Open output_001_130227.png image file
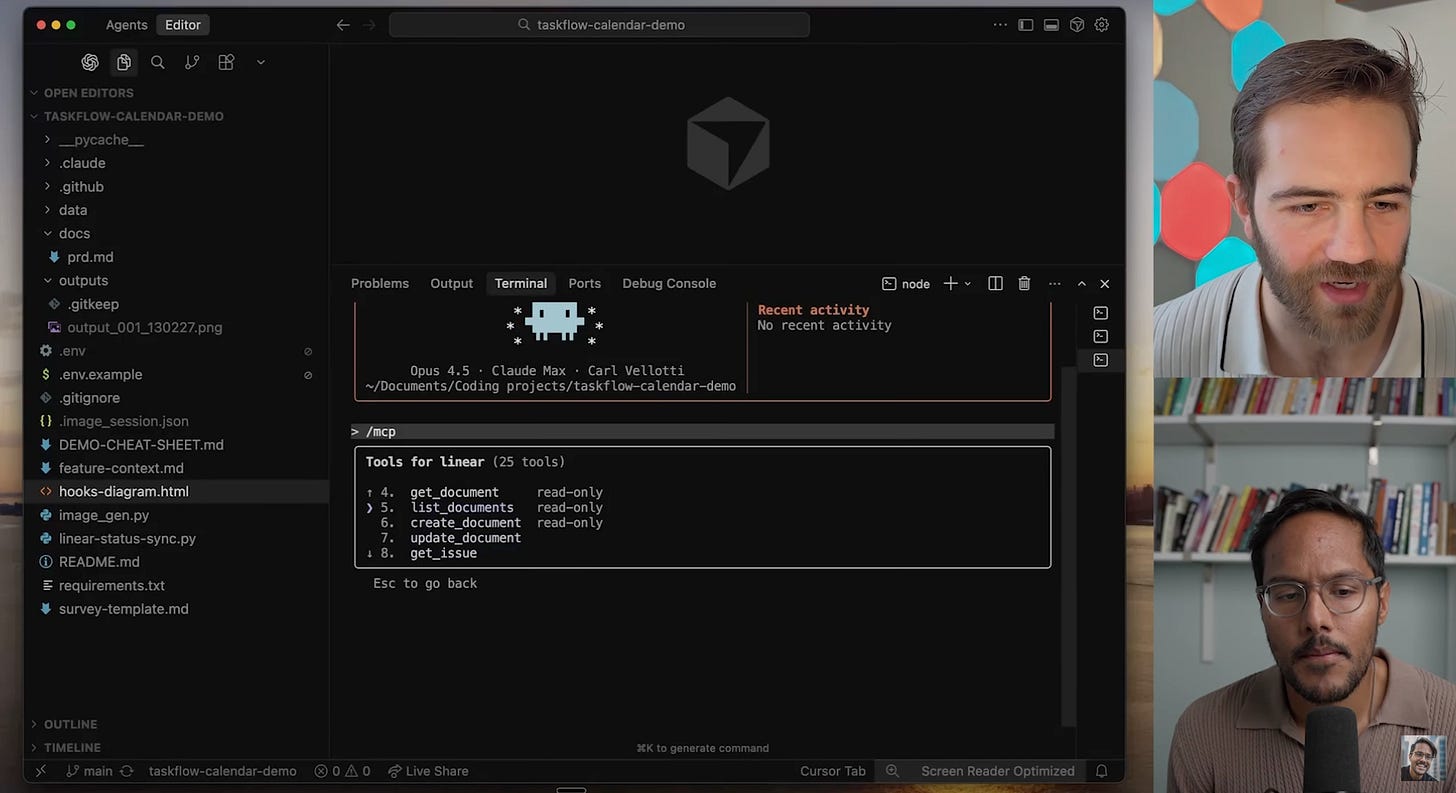Screen dimensions: 1456x793 144,327
